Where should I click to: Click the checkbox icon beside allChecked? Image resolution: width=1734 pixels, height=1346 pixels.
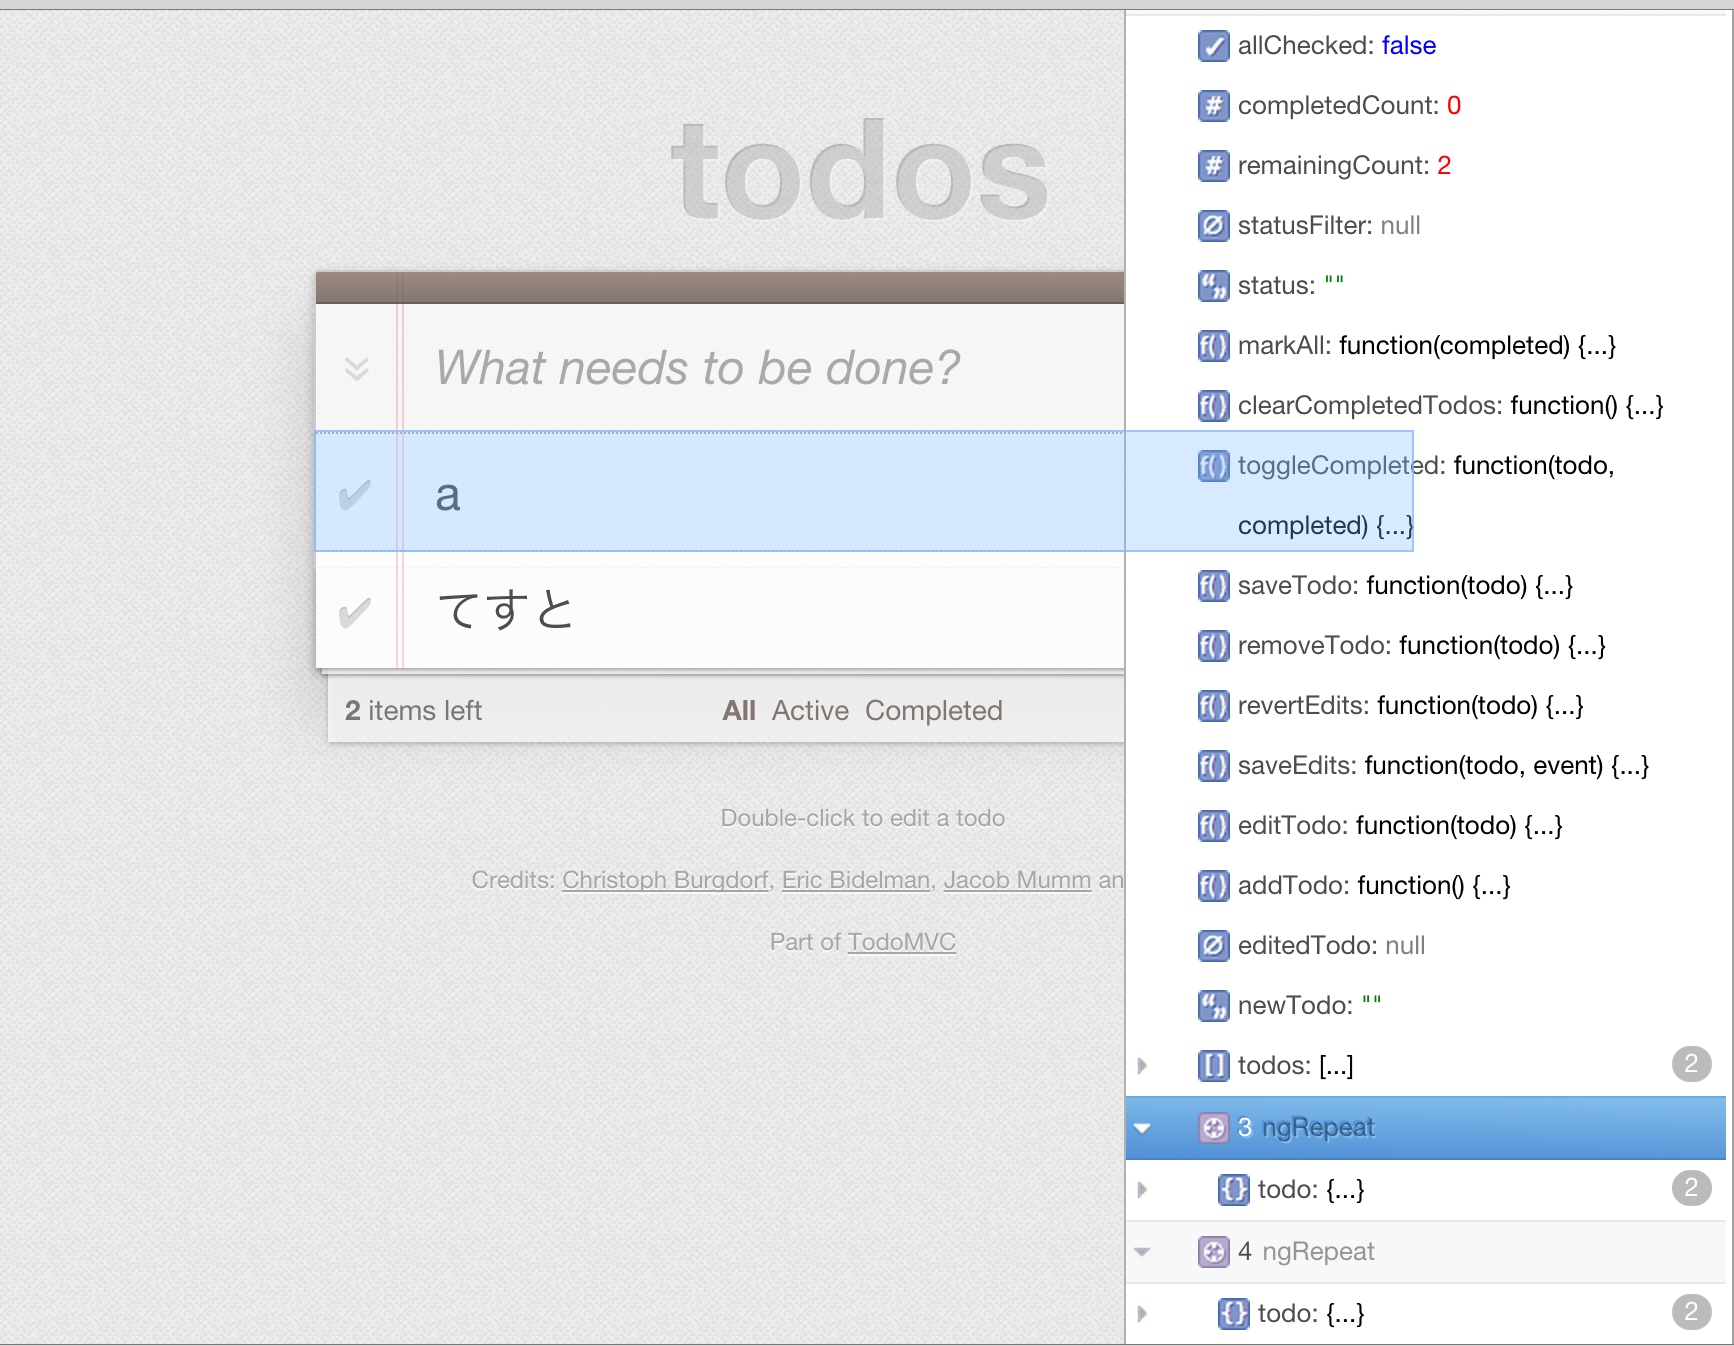coord(1213,46)
